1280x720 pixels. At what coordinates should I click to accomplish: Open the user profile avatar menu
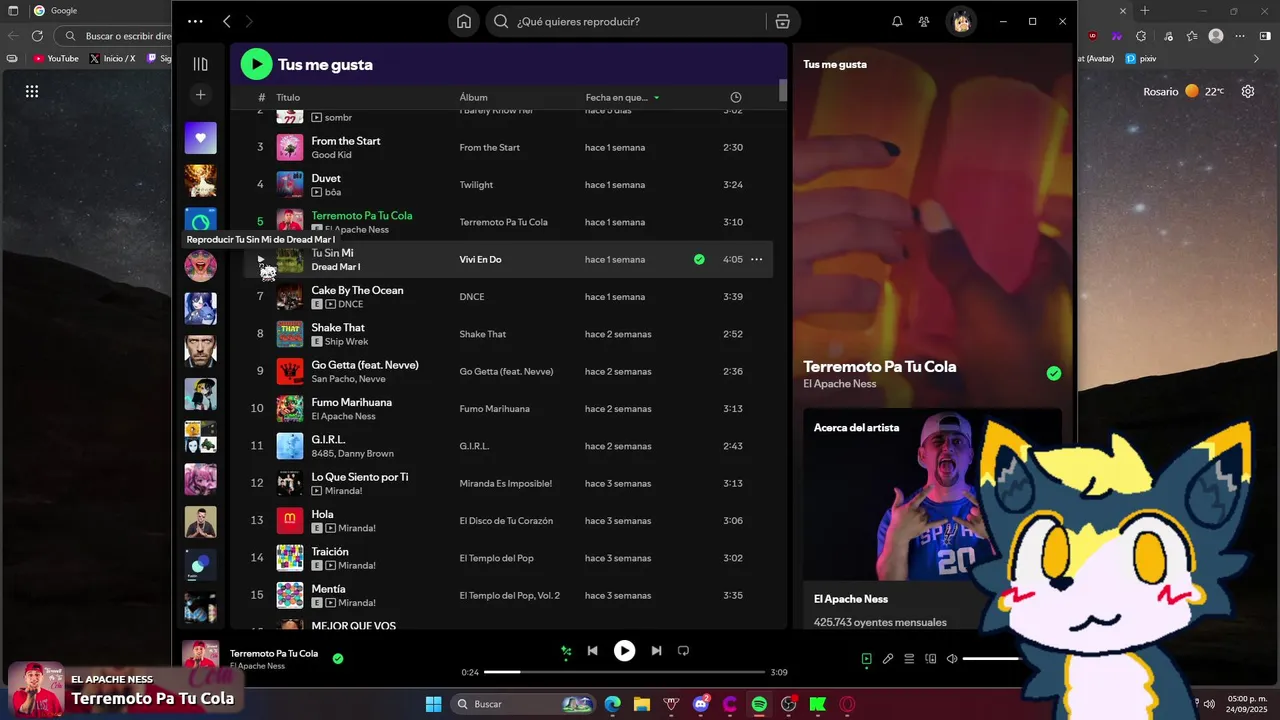[961, 21]
